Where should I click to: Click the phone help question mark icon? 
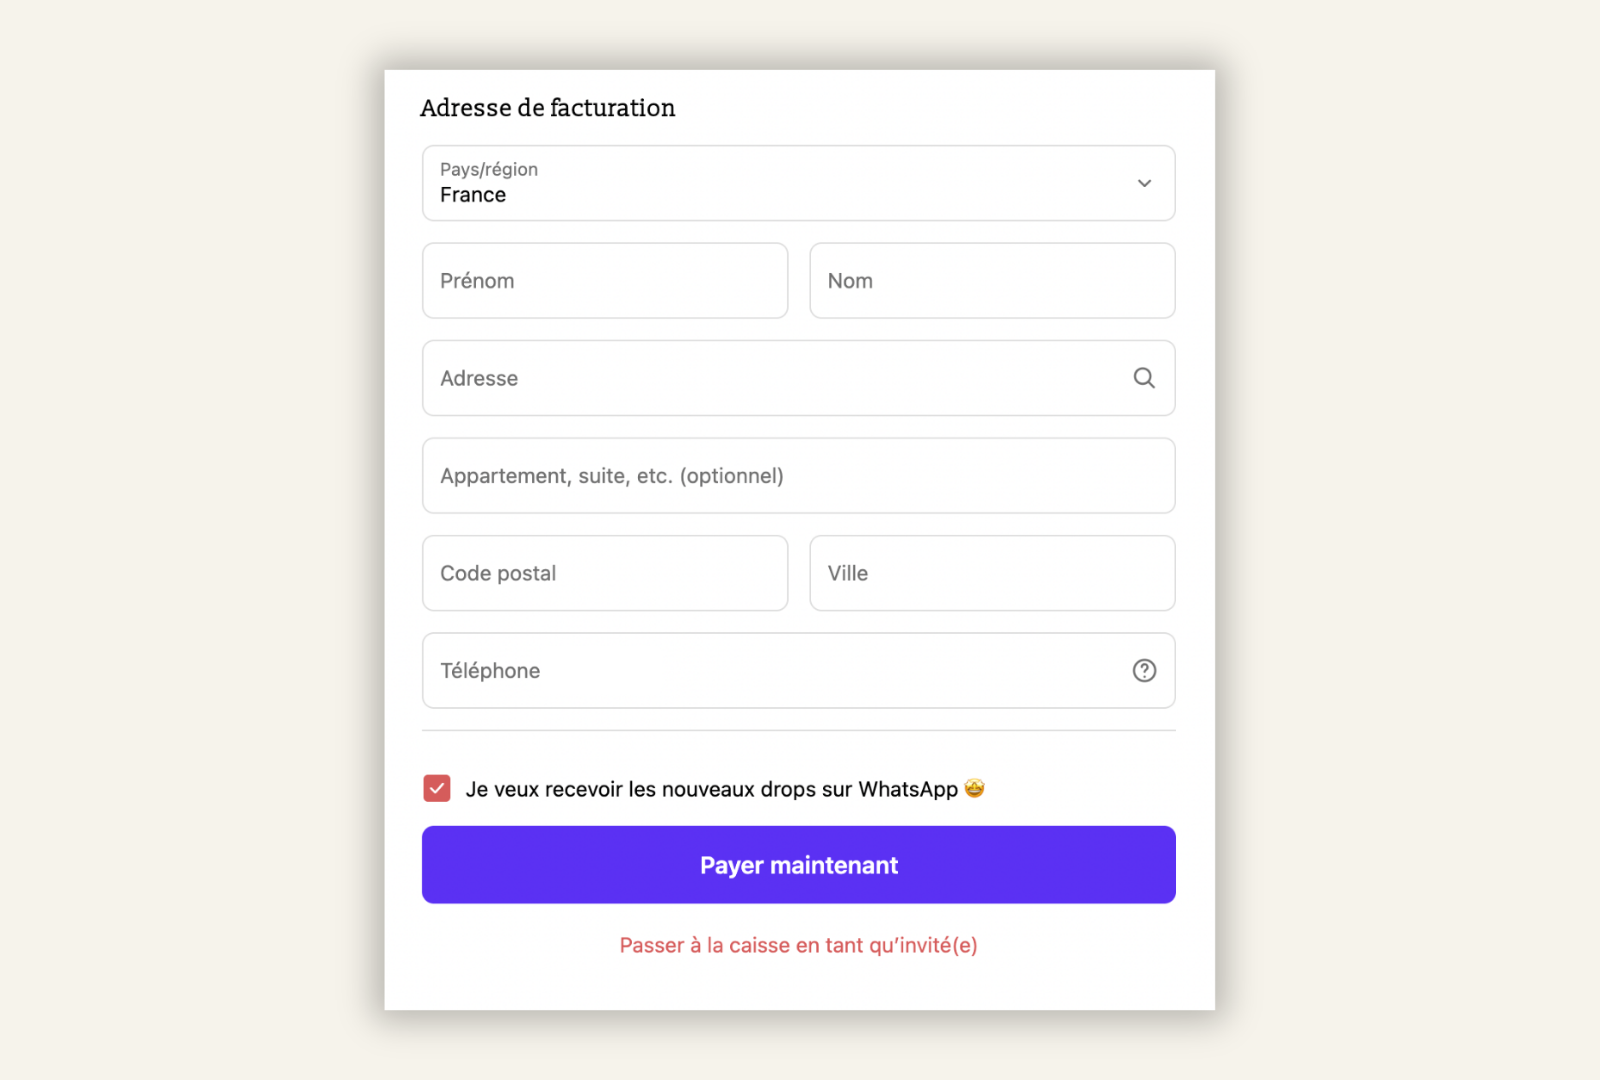[x=1144, y=671]
